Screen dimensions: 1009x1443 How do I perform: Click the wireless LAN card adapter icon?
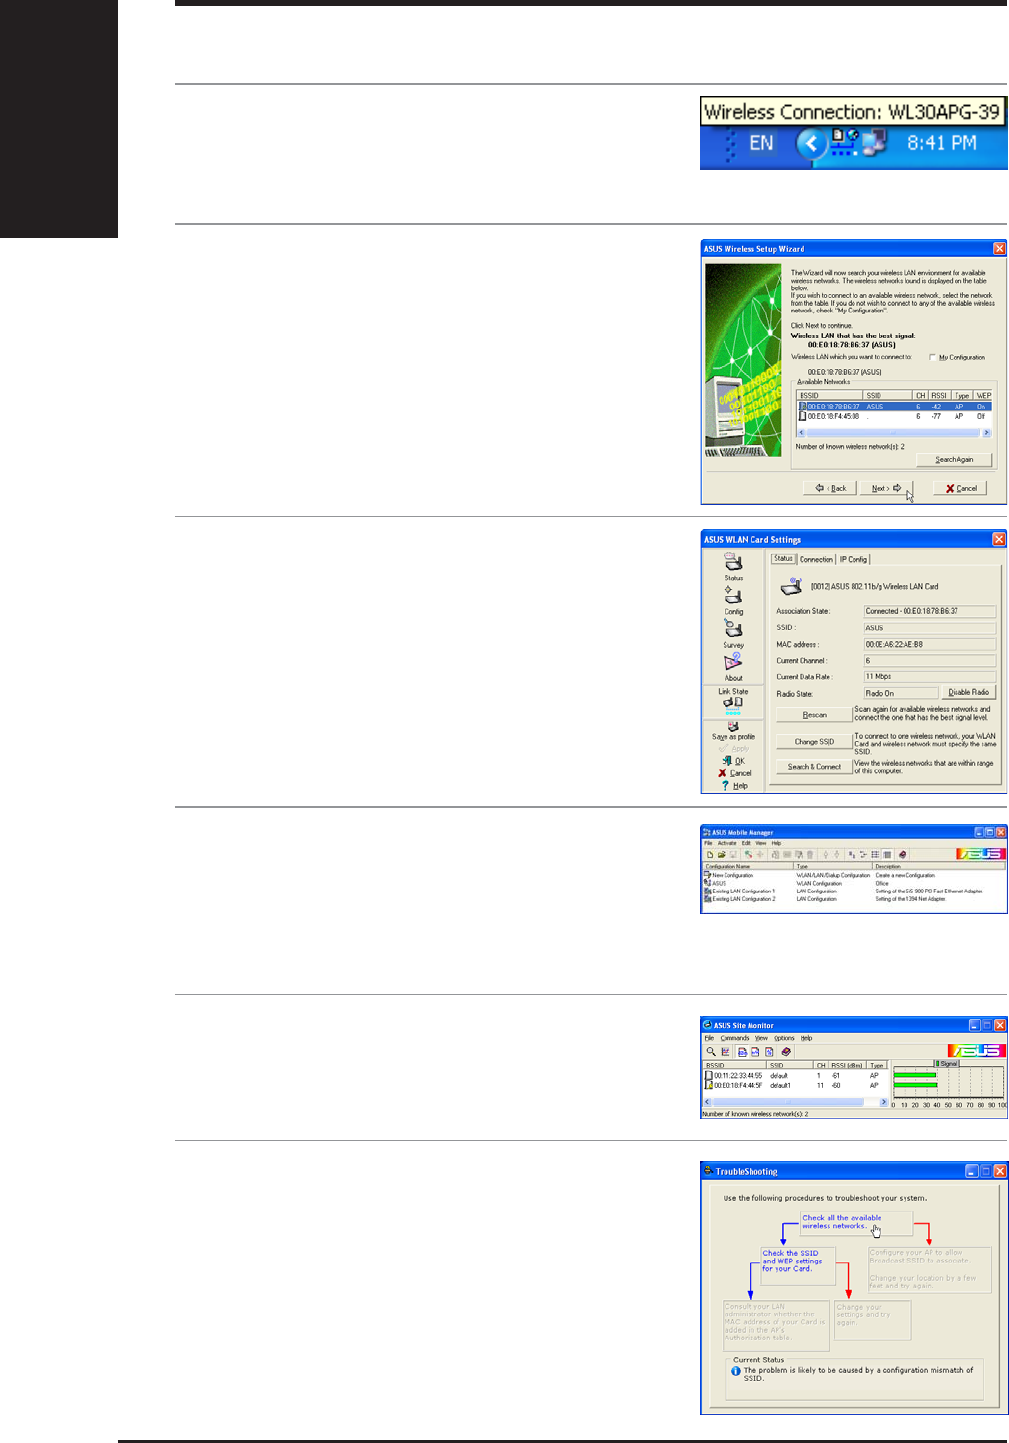click(x=791, y=586)
